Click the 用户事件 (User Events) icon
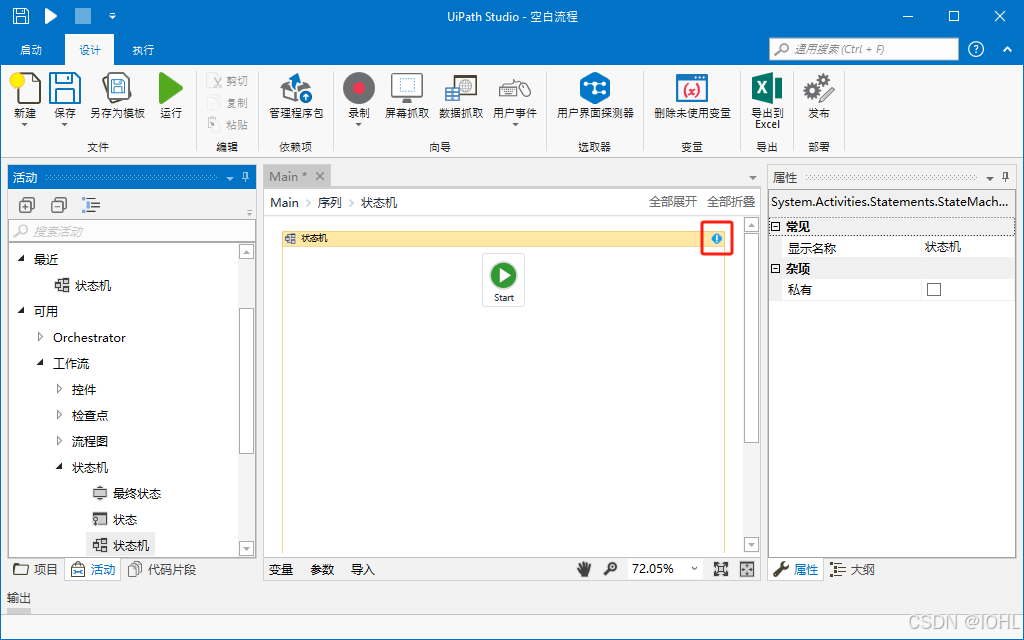This screenshot has height=640, width=1024. click(x=515, y=89)
